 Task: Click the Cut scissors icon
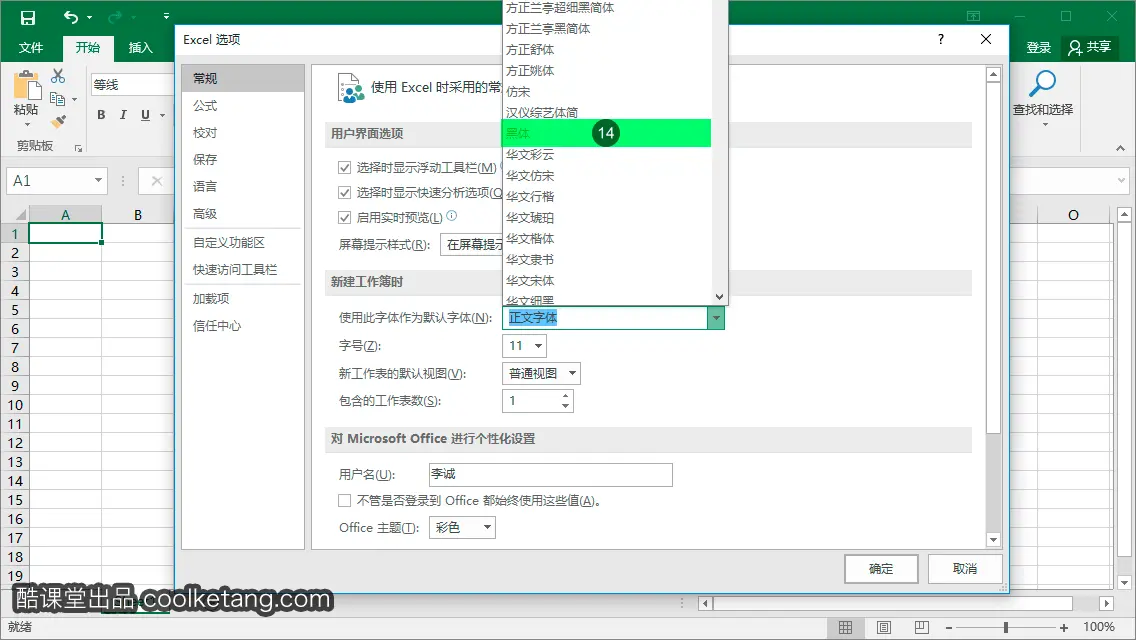pyautogui.click(x=58, y=75)
